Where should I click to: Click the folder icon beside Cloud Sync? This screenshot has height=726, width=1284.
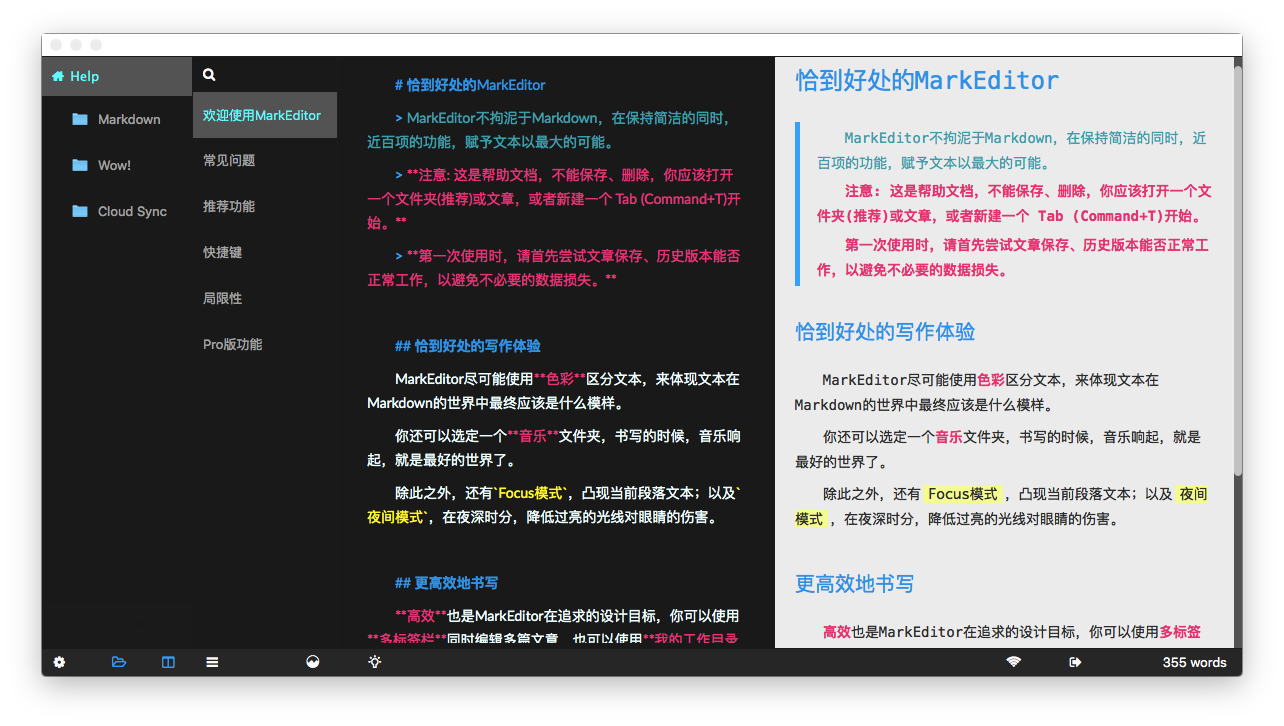click(x=80, y=211)
